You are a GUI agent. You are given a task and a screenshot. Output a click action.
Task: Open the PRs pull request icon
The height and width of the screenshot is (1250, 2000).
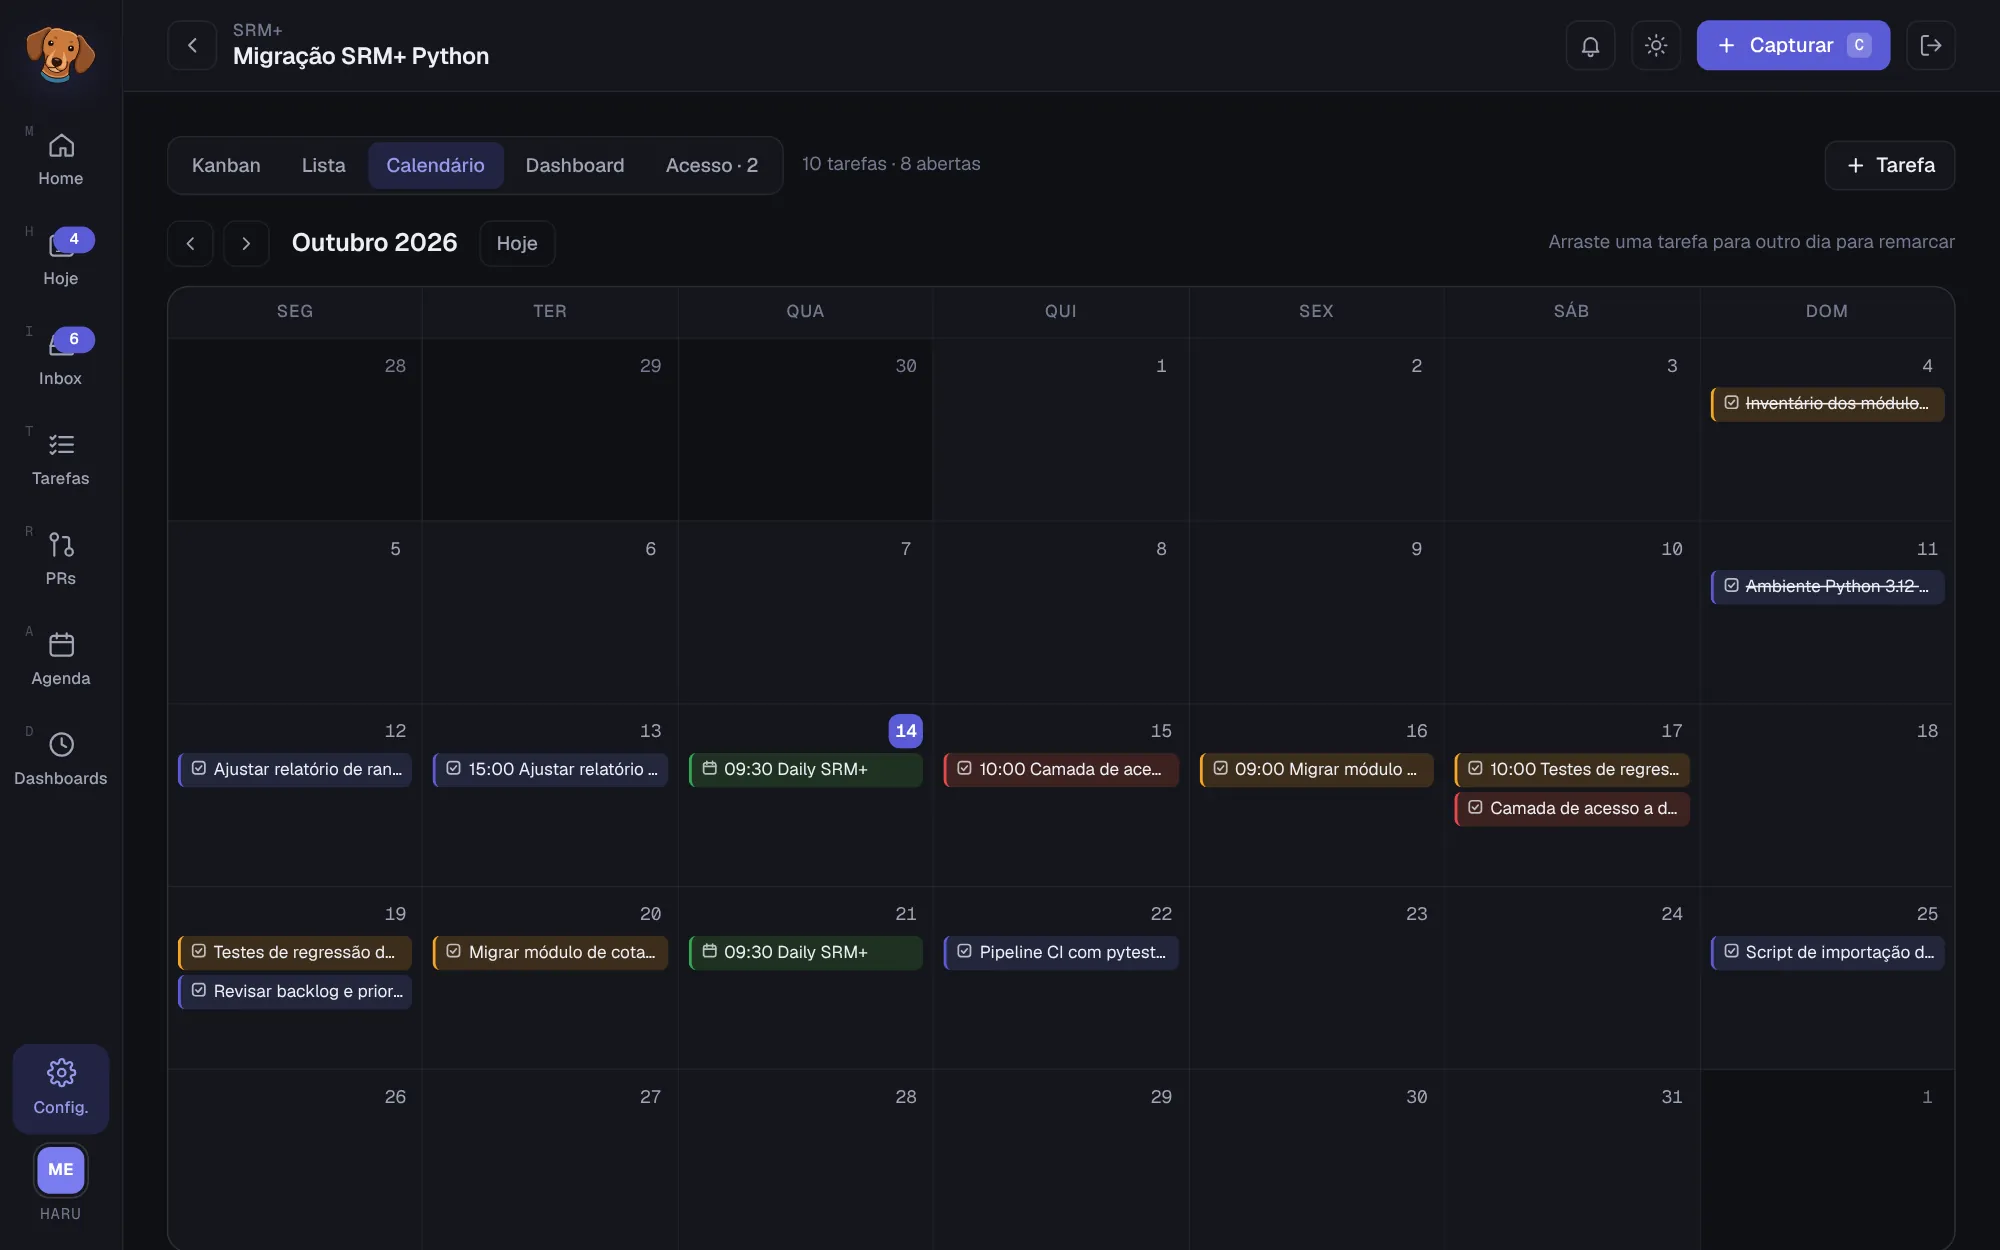61,545
